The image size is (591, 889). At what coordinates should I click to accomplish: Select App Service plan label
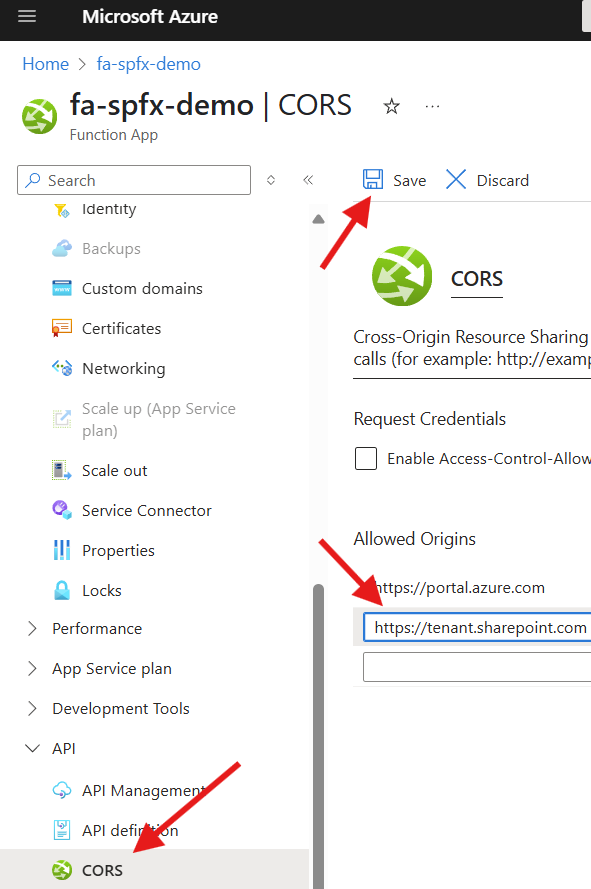tap(112, 669)
